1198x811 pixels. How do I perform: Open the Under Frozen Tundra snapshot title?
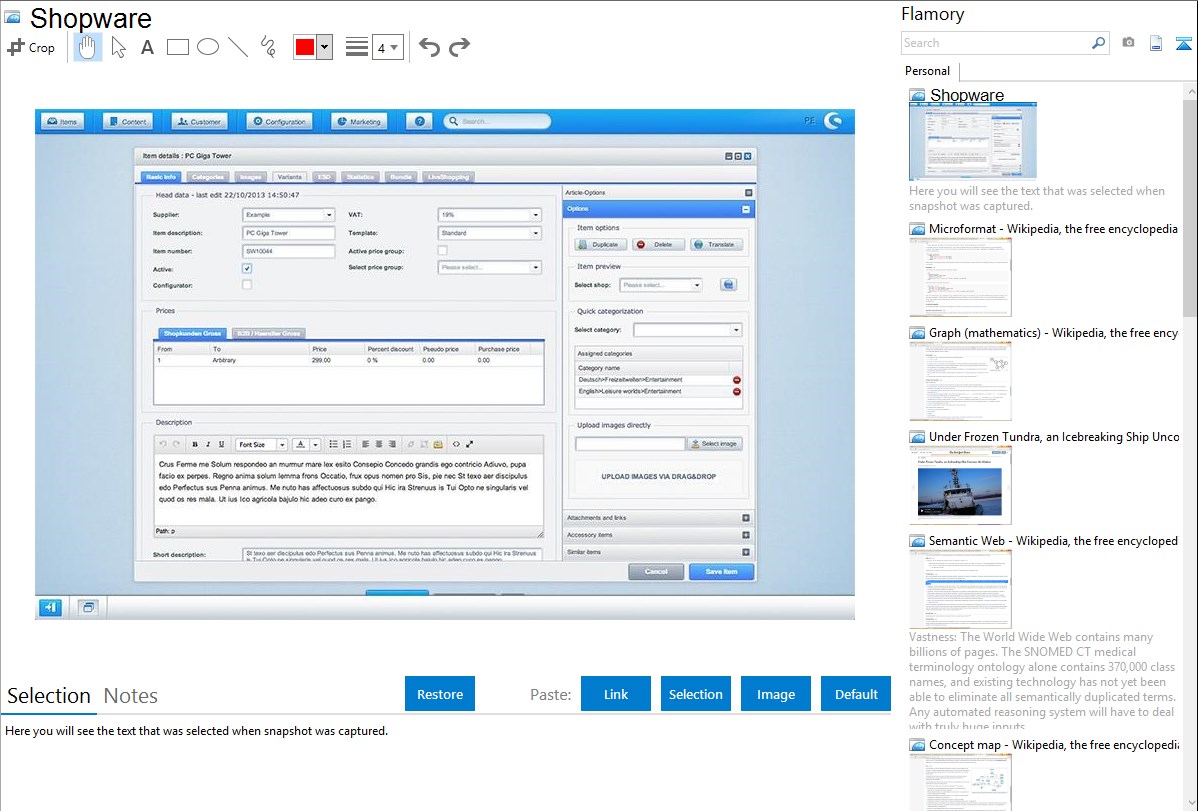pyautogui.click(x=1054, y=436)
